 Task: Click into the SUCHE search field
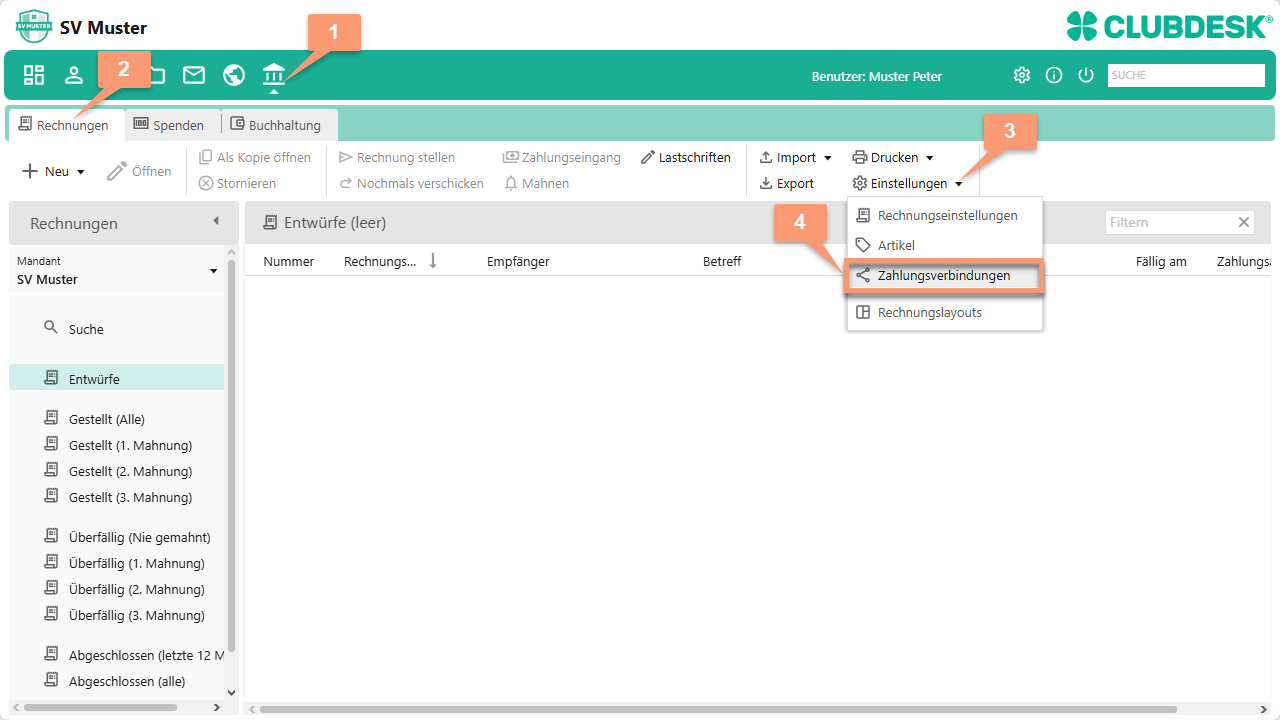pyautogui.click(x=1186, y=75)
